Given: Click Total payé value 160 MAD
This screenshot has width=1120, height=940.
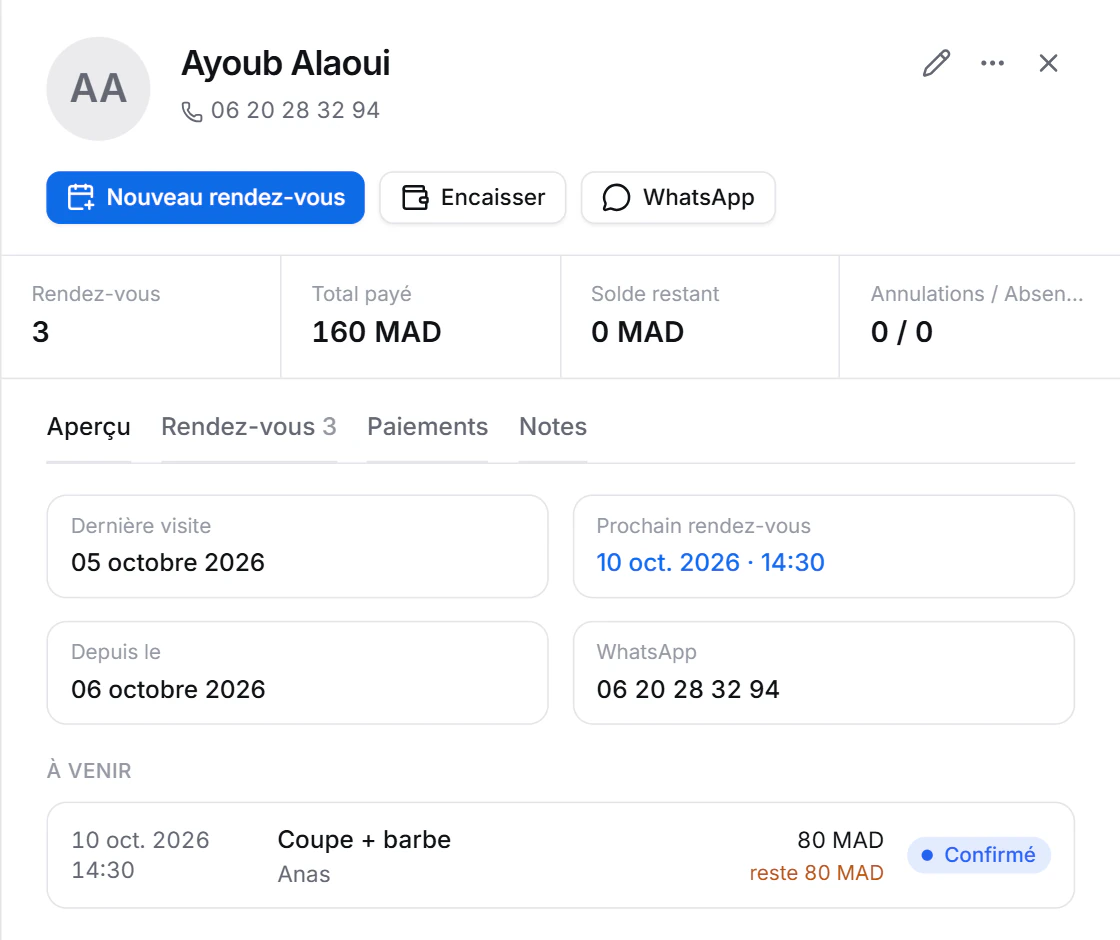Looking at the screenshot, I should [376, 331].
